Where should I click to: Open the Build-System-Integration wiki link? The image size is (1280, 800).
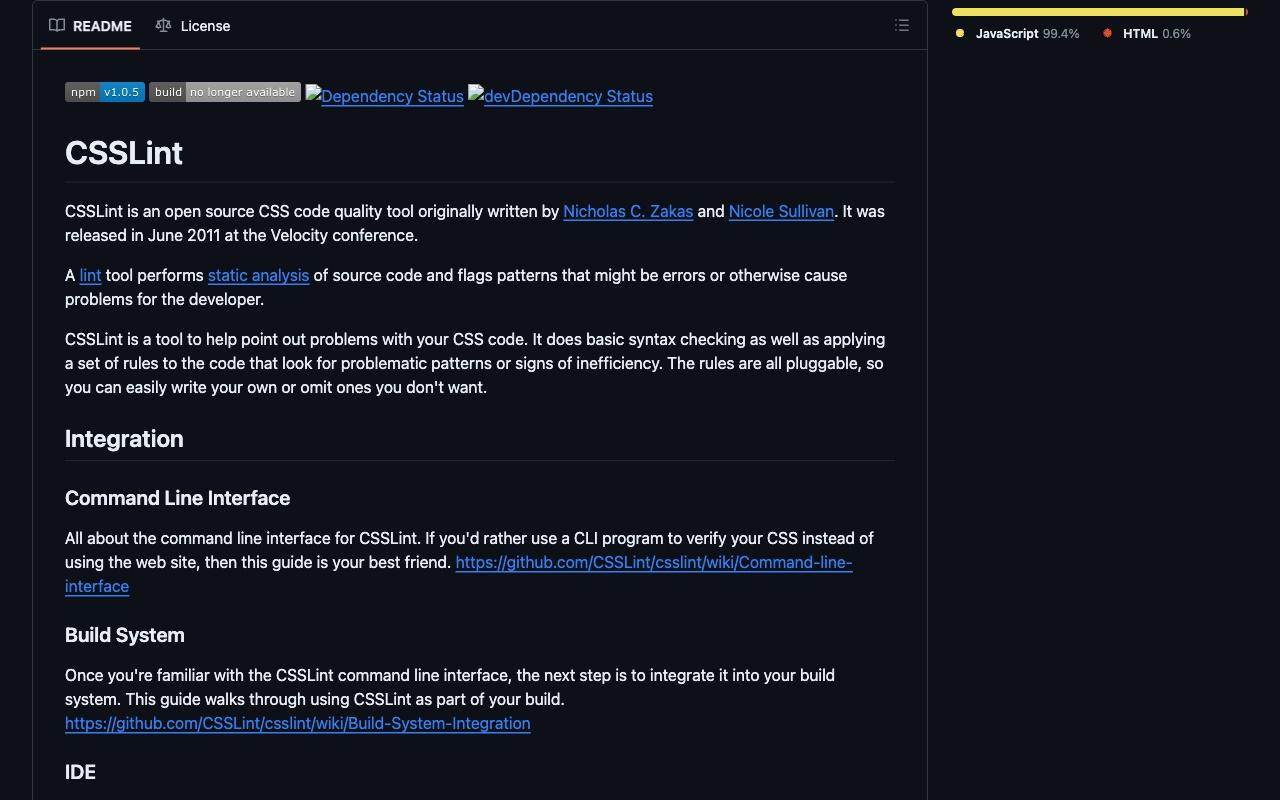(x=298, y=723)
